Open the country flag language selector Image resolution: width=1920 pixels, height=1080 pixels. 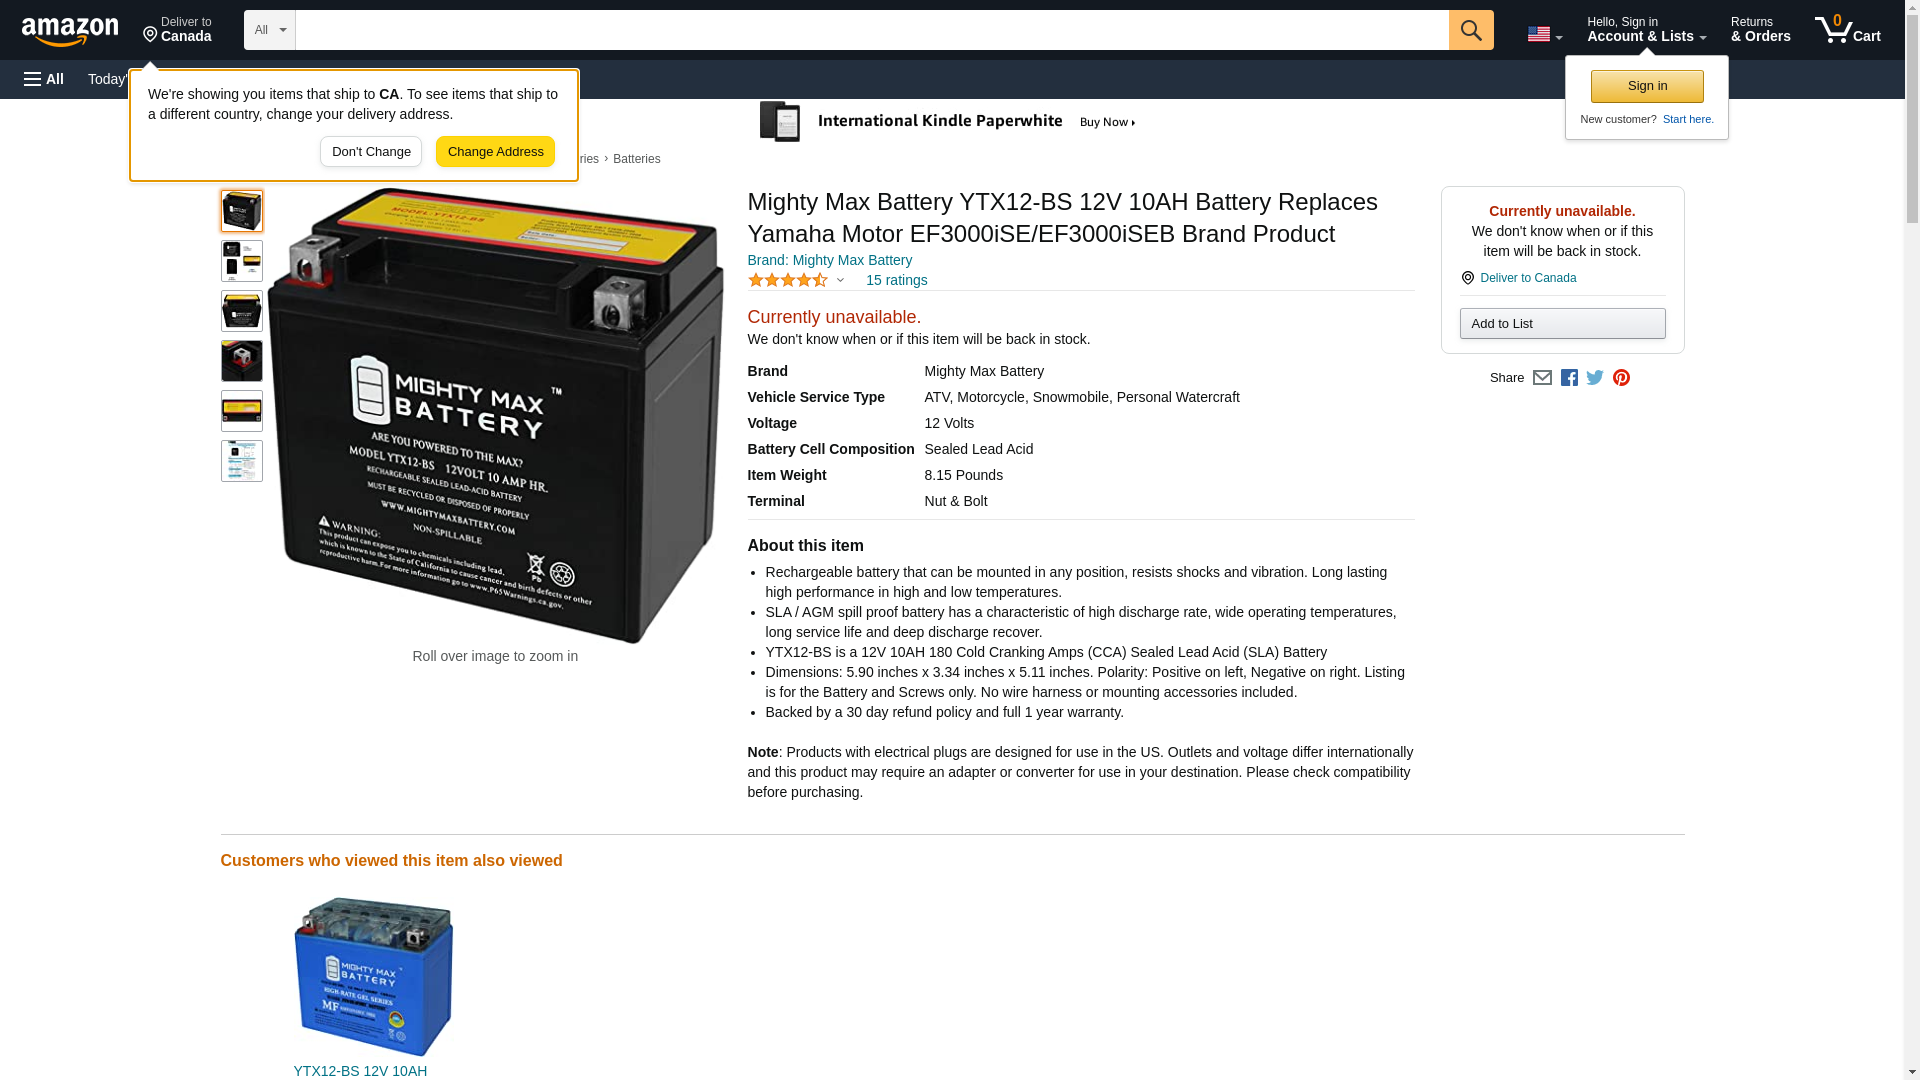(x=1544, y=34)
